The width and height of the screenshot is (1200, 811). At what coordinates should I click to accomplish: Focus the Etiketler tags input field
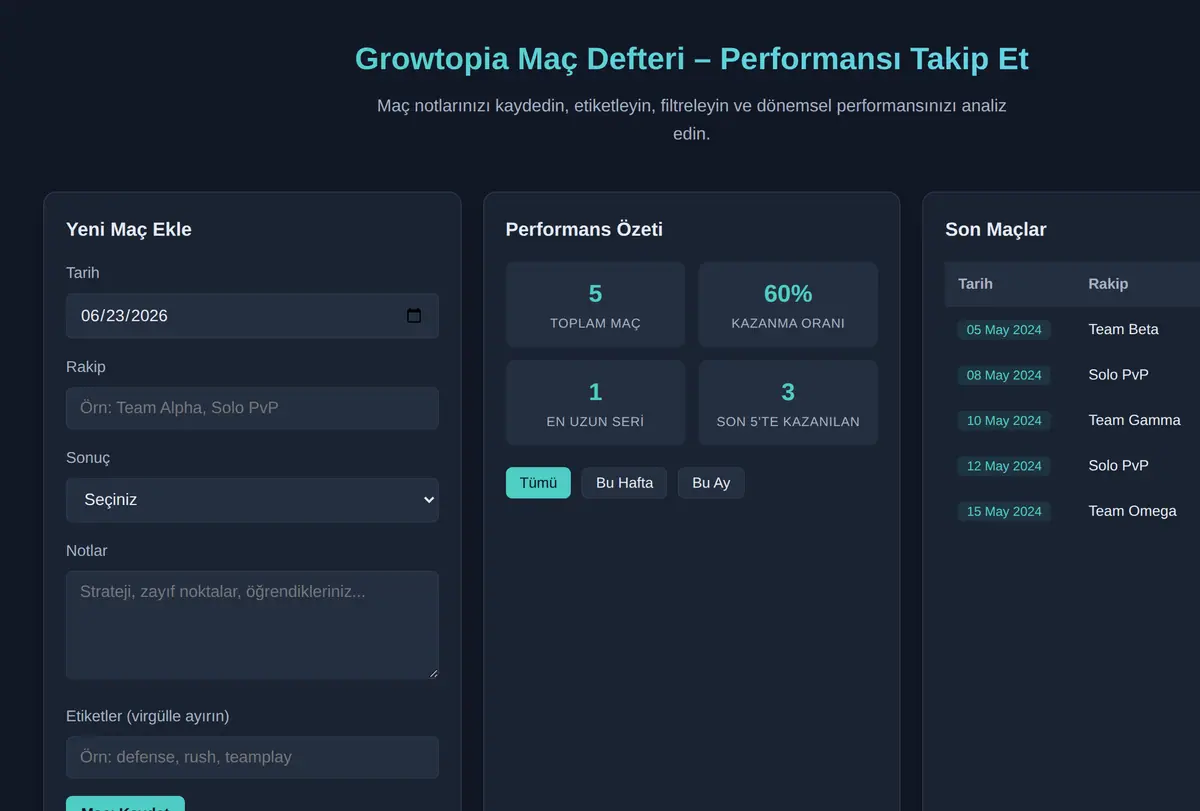(x=252, y=757)
